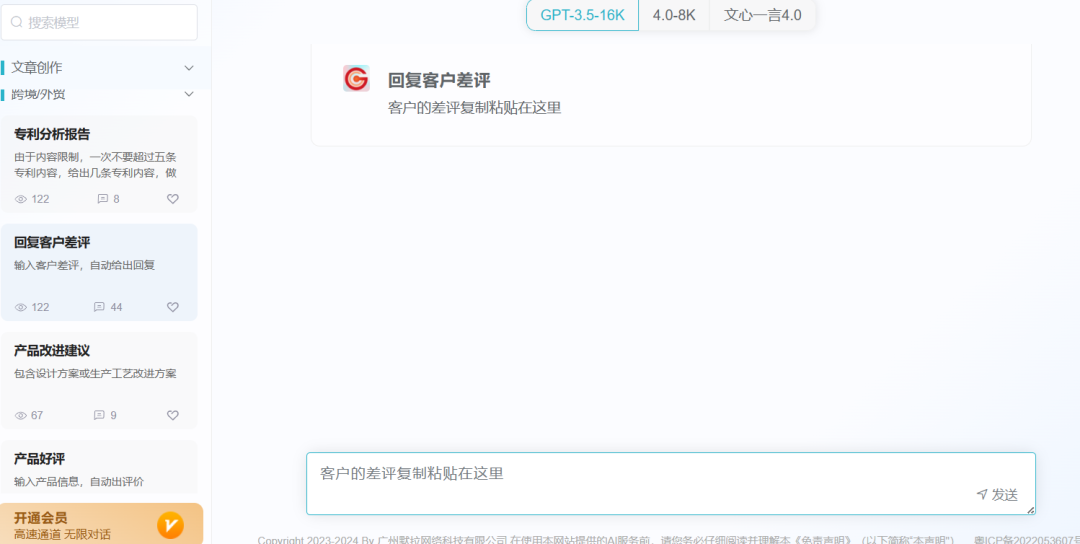
Task: Focus the 搜索模型 search field
Action: [x=99, y=23]
